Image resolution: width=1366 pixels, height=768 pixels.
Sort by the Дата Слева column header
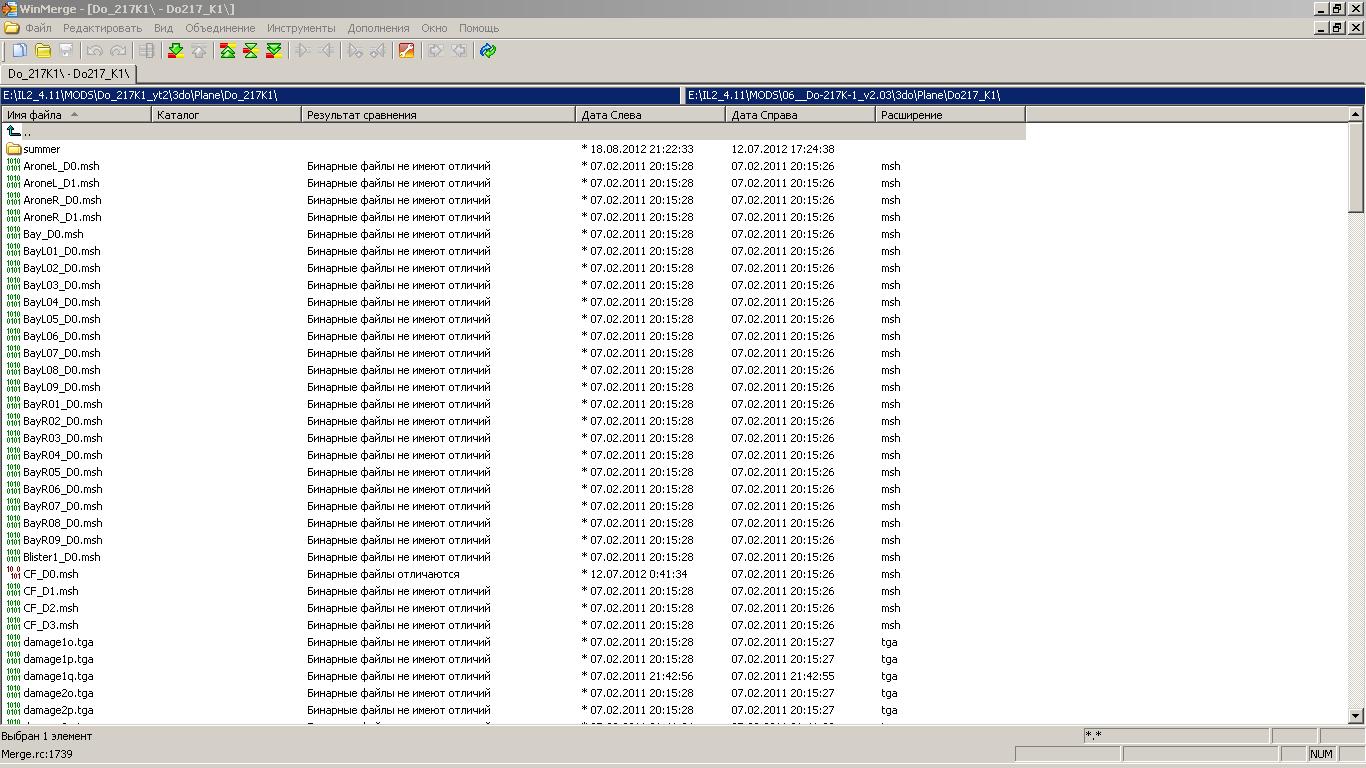click(650, 115)
